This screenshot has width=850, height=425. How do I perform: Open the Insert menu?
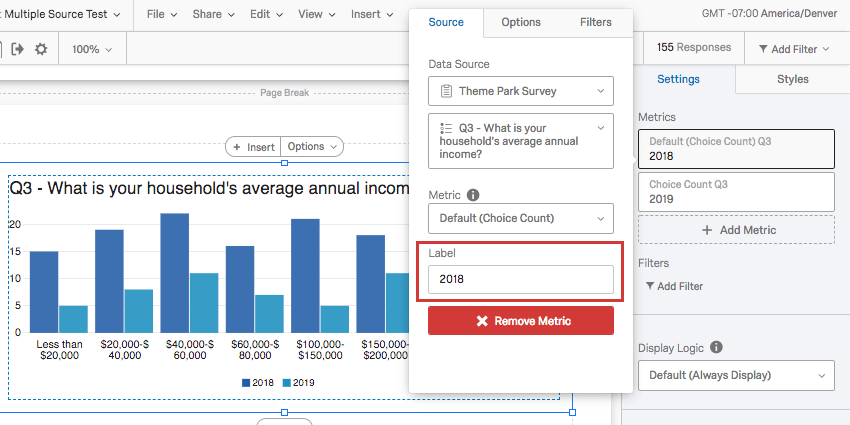[372, 15]
